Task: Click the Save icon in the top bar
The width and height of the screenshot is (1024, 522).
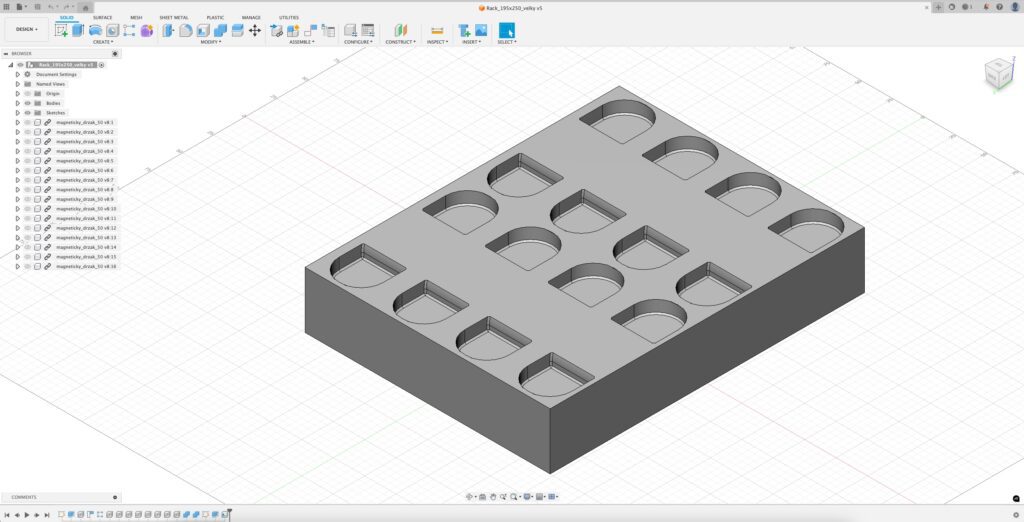Action: click(x=37, y=7)
